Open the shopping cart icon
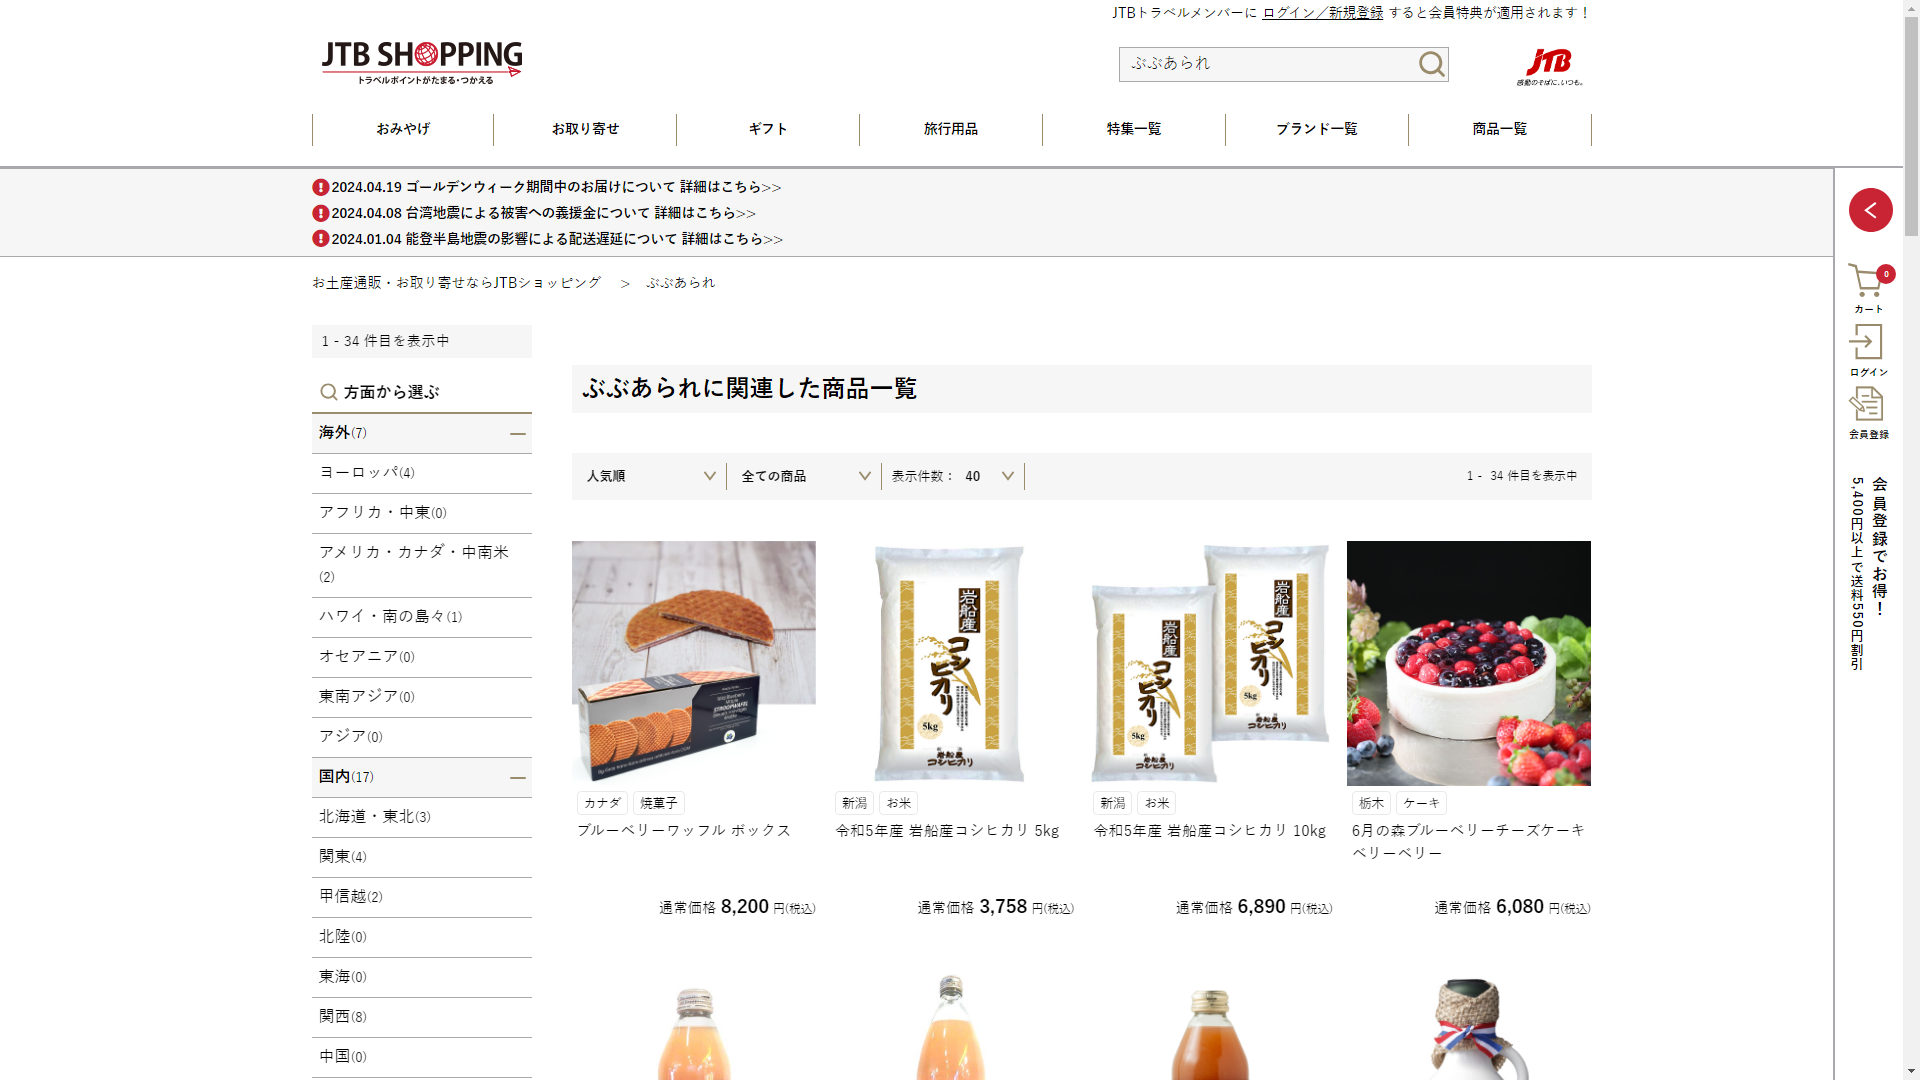 (x=1866, y=283)
